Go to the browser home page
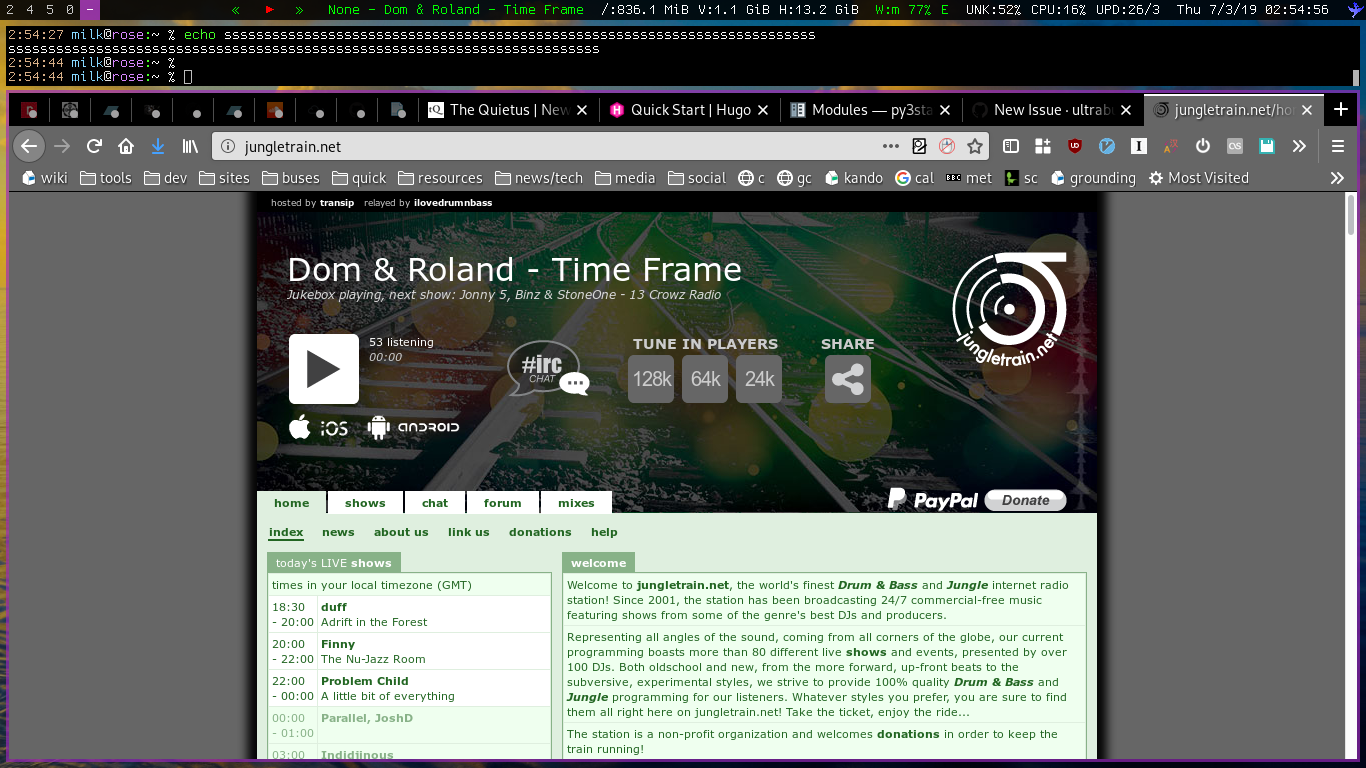Viewport: 1366px width, 768px height. (126, 146)
